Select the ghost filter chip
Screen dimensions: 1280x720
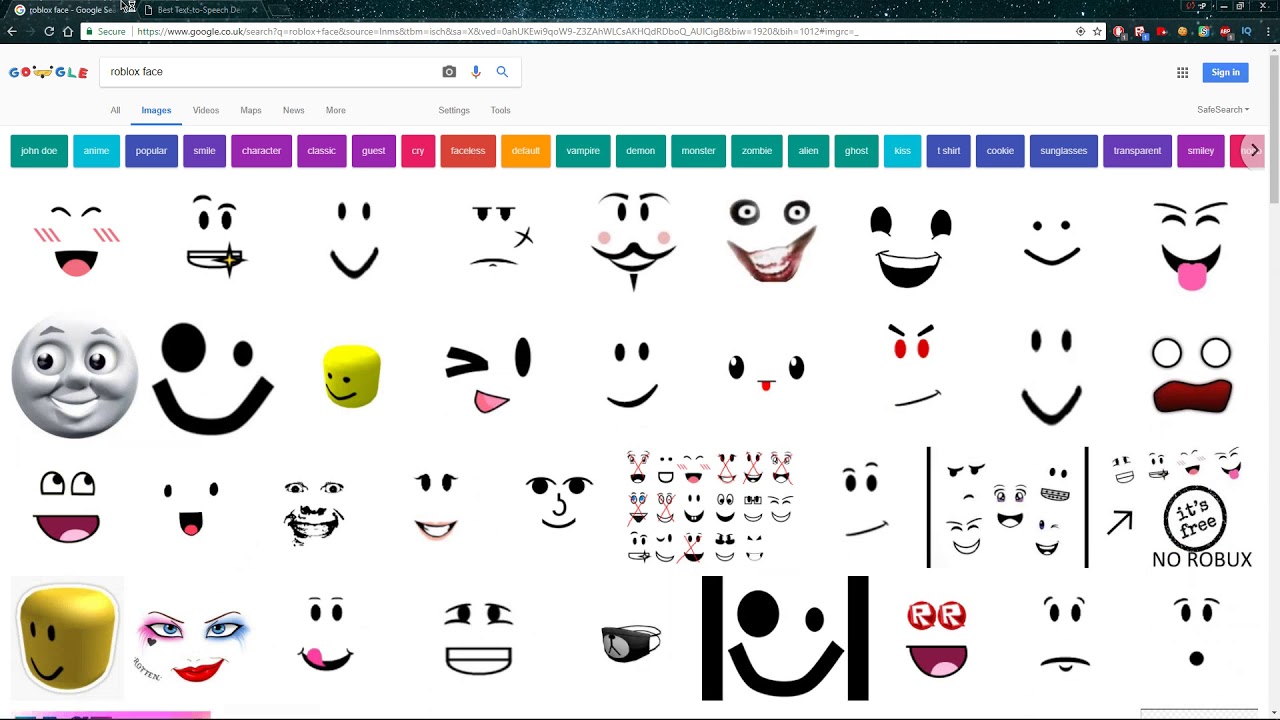[856, 151]
